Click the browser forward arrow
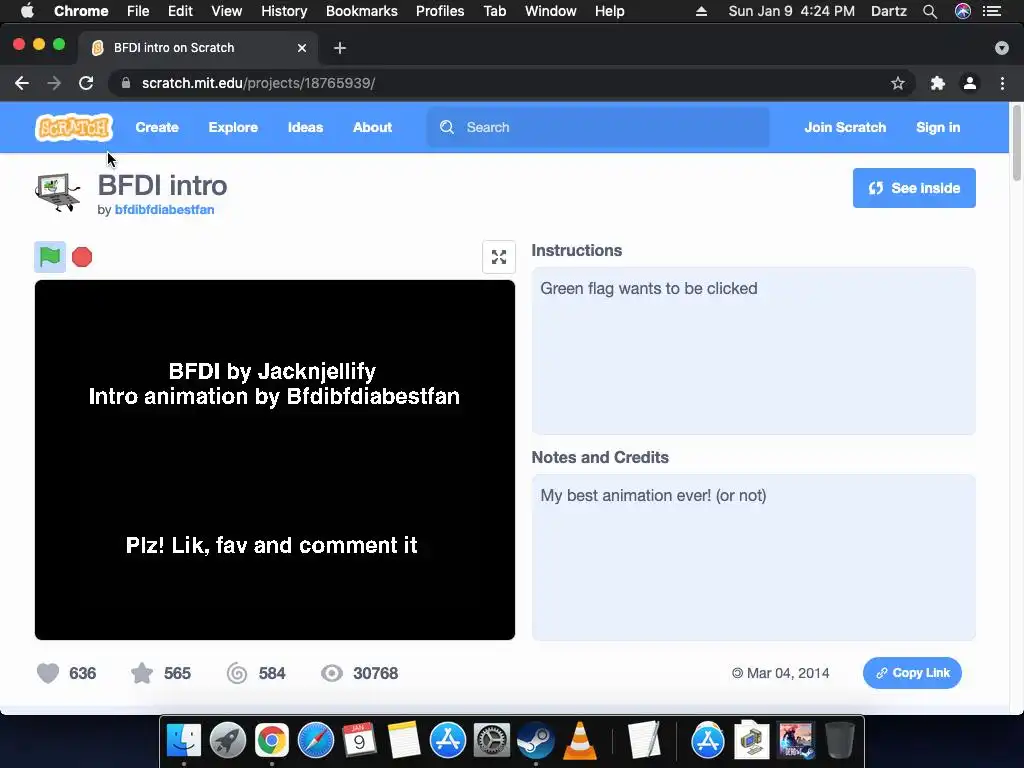 coord(54,83)
